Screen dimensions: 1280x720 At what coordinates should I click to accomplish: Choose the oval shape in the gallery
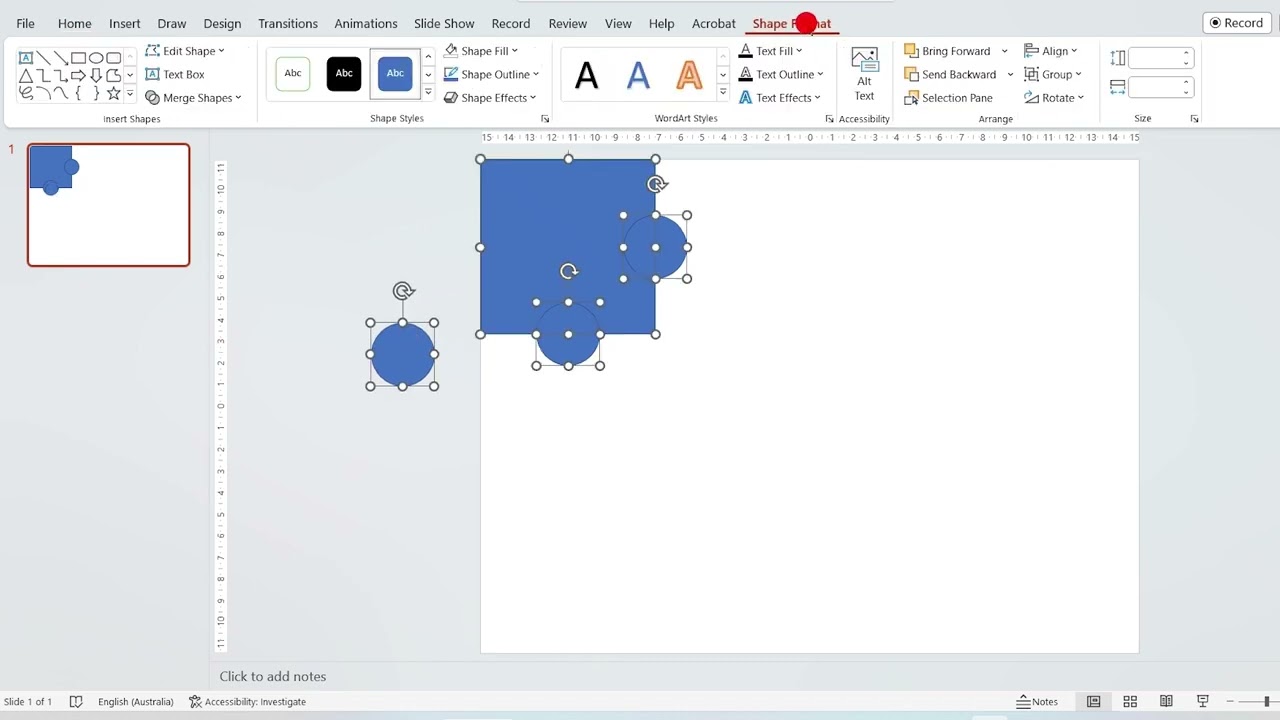[x=96, y=58]
